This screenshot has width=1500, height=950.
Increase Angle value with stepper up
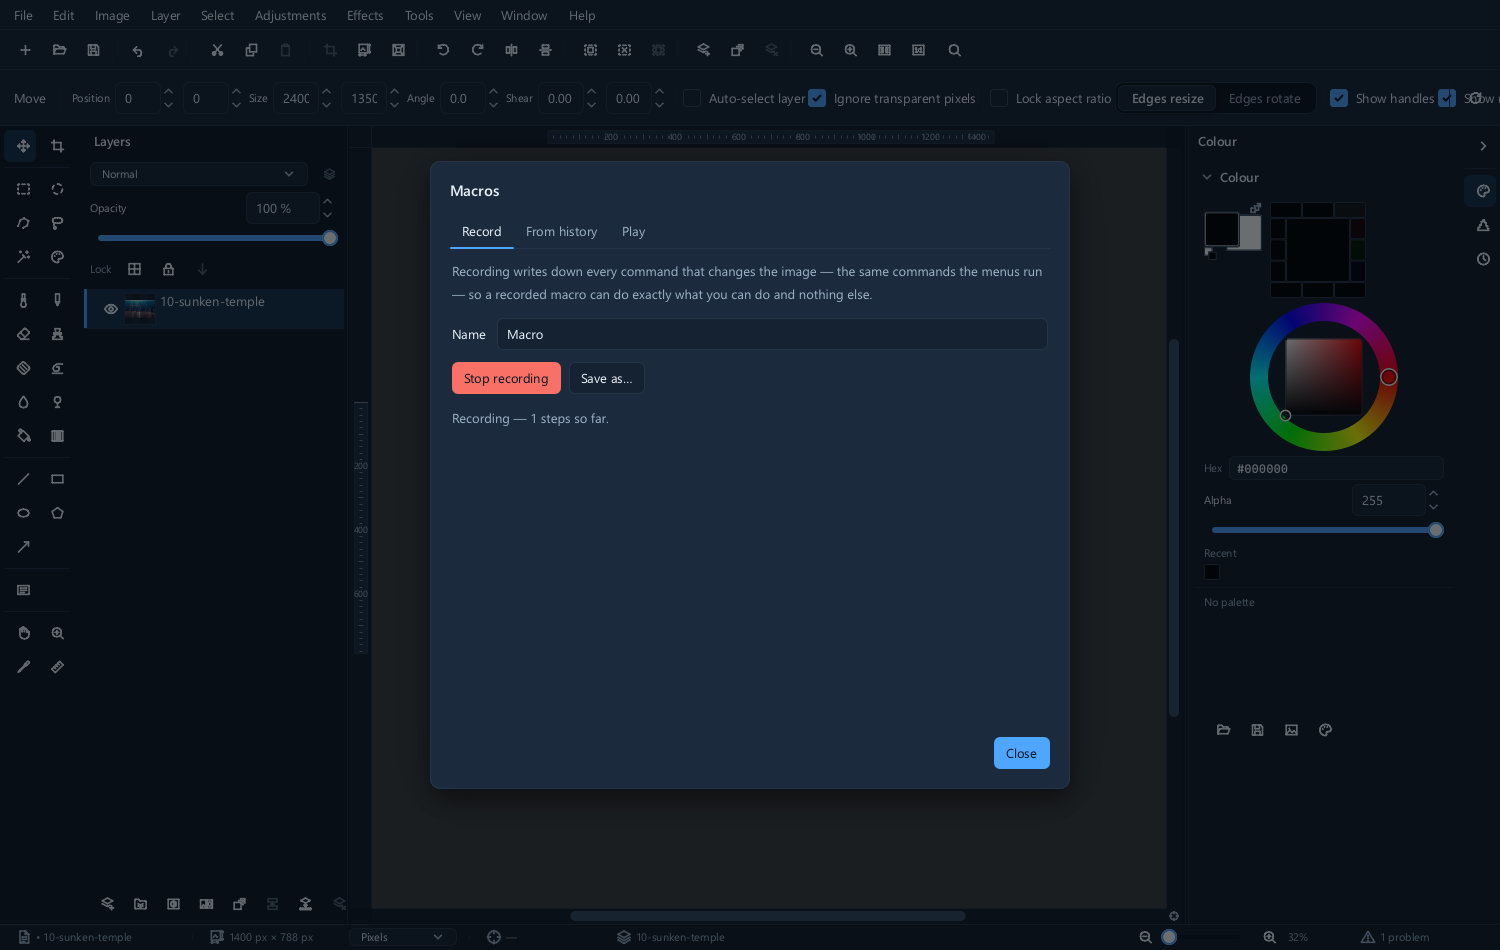[493, 92]
